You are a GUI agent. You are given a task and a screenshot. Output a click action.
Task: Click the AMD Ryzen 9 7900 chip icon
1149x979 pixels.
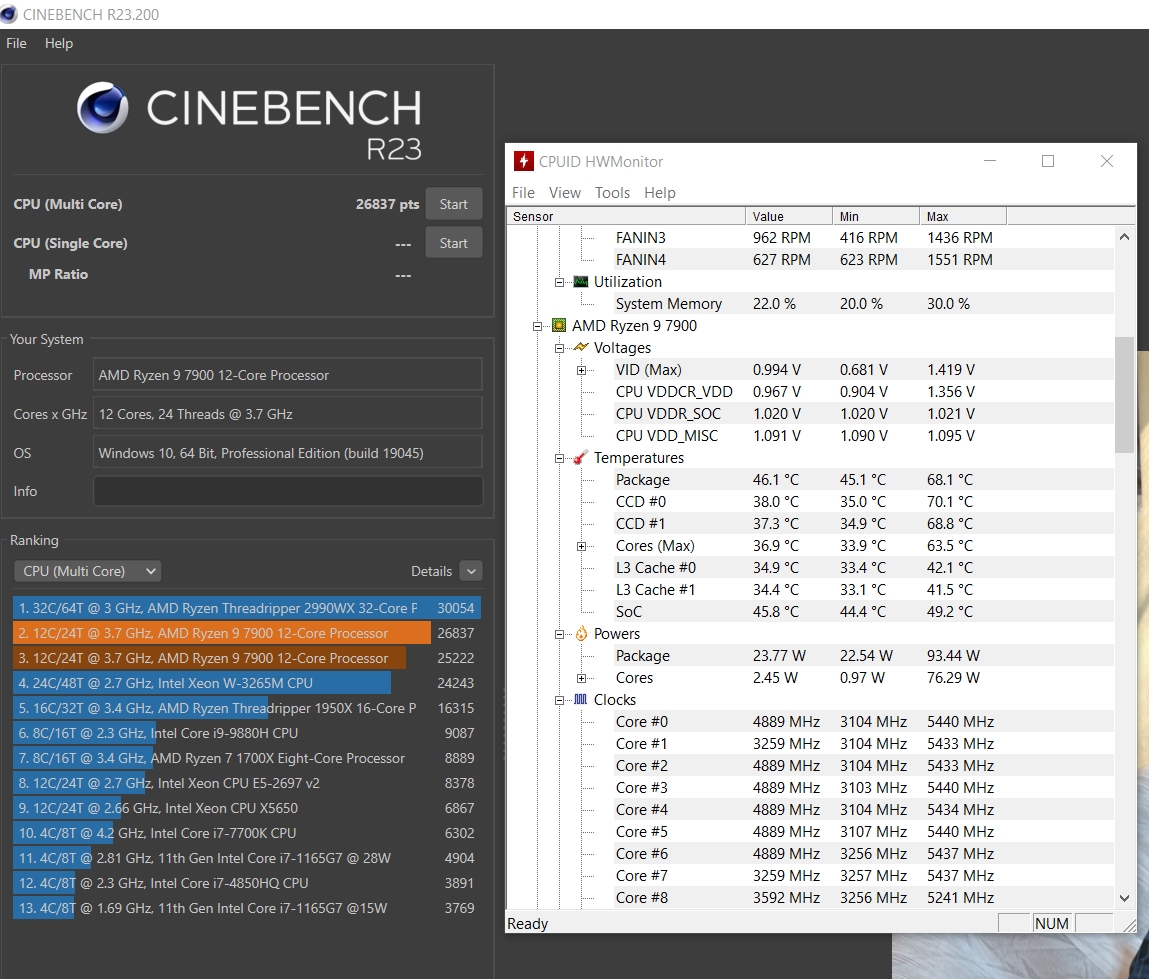pyautogui.click(x=558, y=326)
